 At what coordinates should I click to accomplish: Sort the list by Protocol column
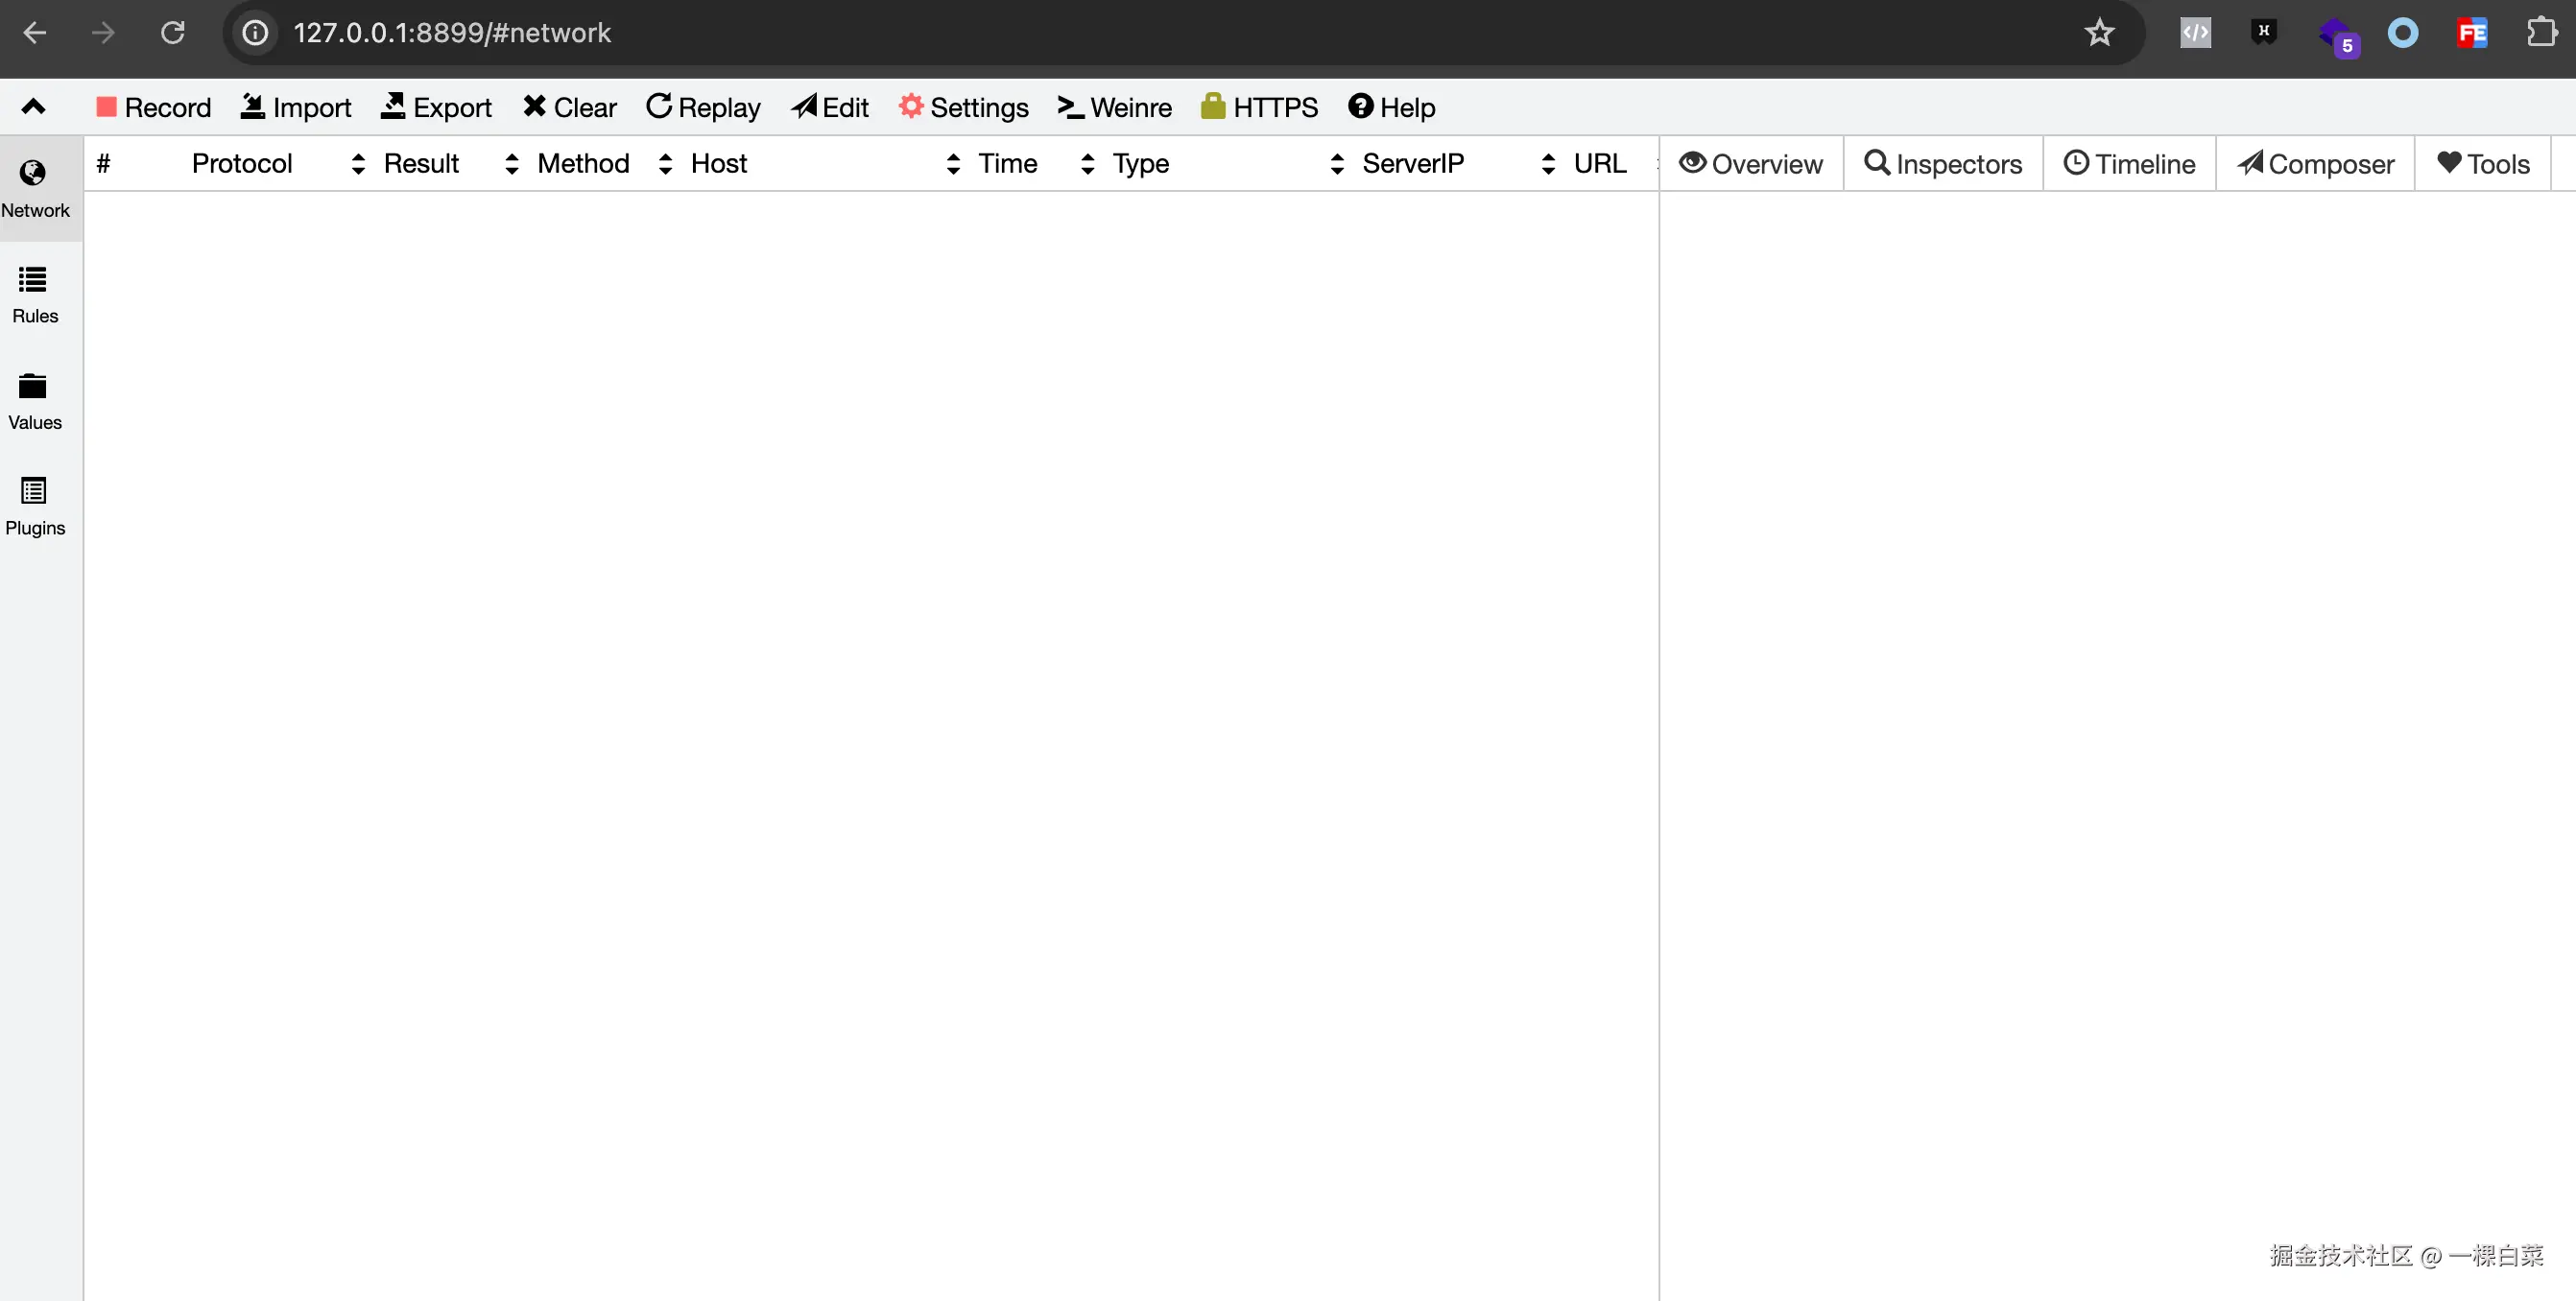click(241, 163)
